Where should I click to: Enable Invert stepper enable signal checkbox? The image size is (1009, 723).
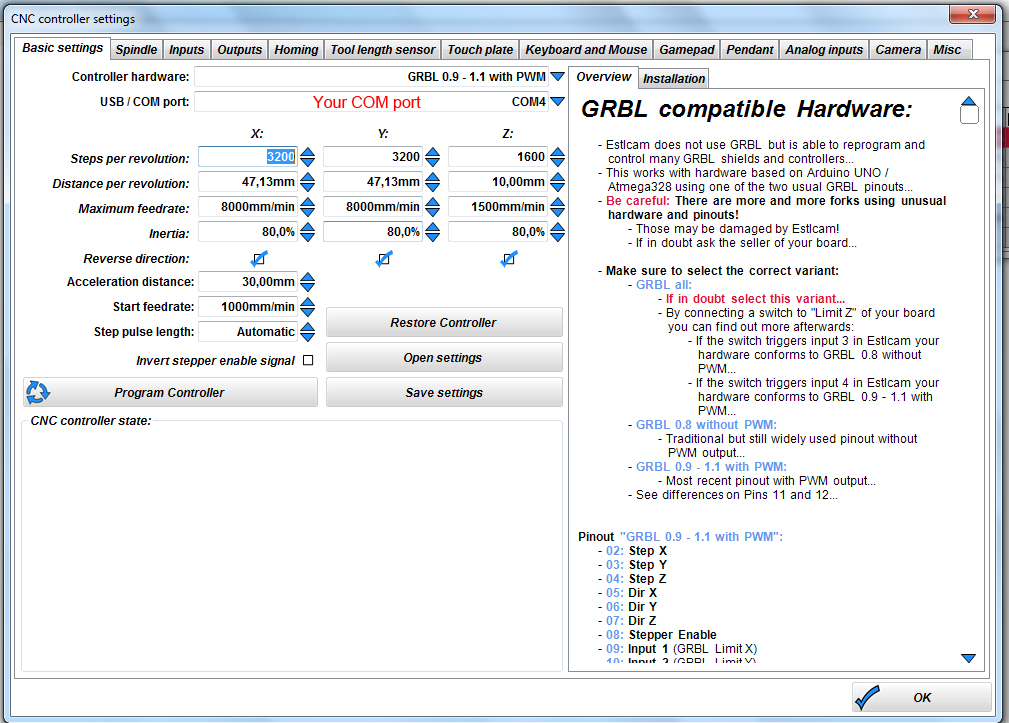pos(308,361)
